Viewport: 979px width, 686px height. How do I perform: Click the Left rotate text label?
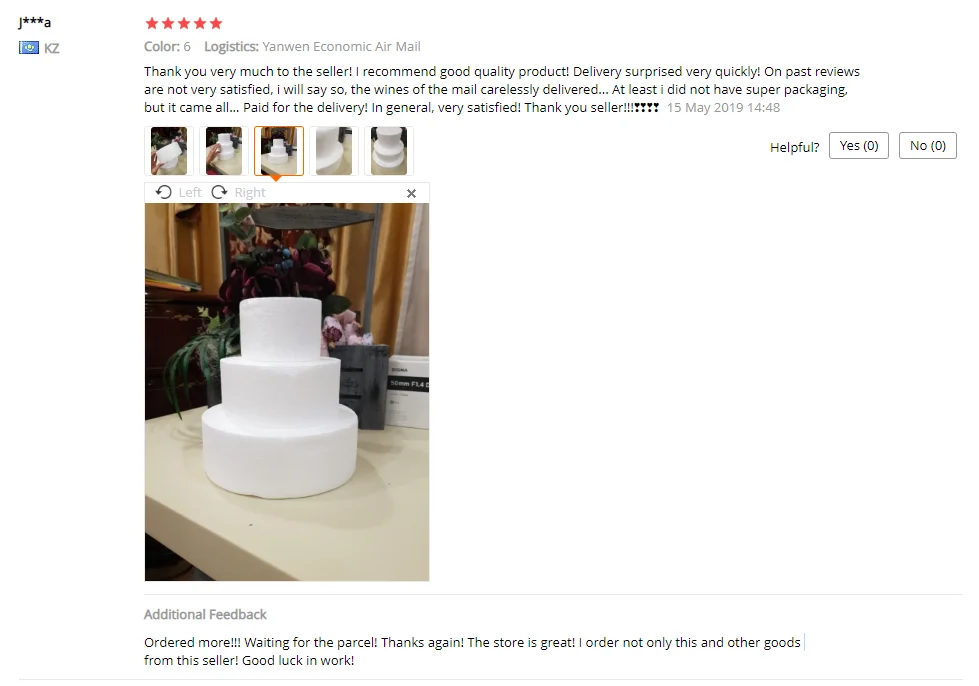(190, 192)
